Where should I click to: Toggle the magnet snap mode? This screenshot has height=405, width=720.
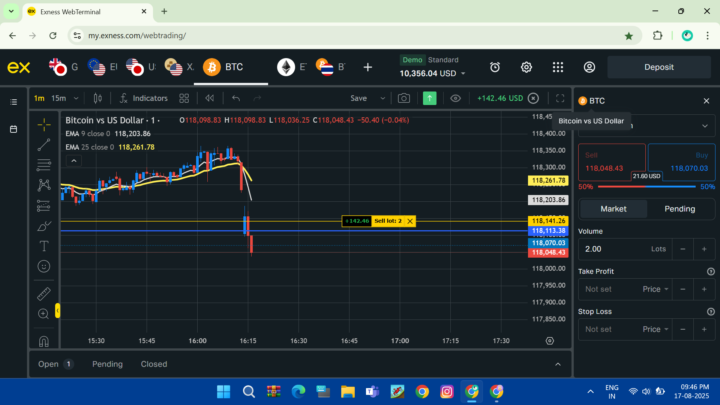click(44, 341)
